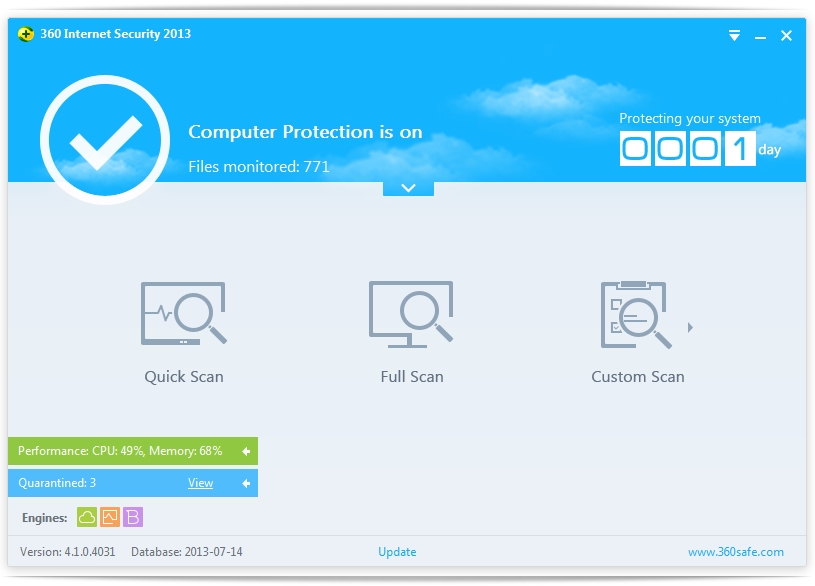Toggle the purple B engine icon

133,517
